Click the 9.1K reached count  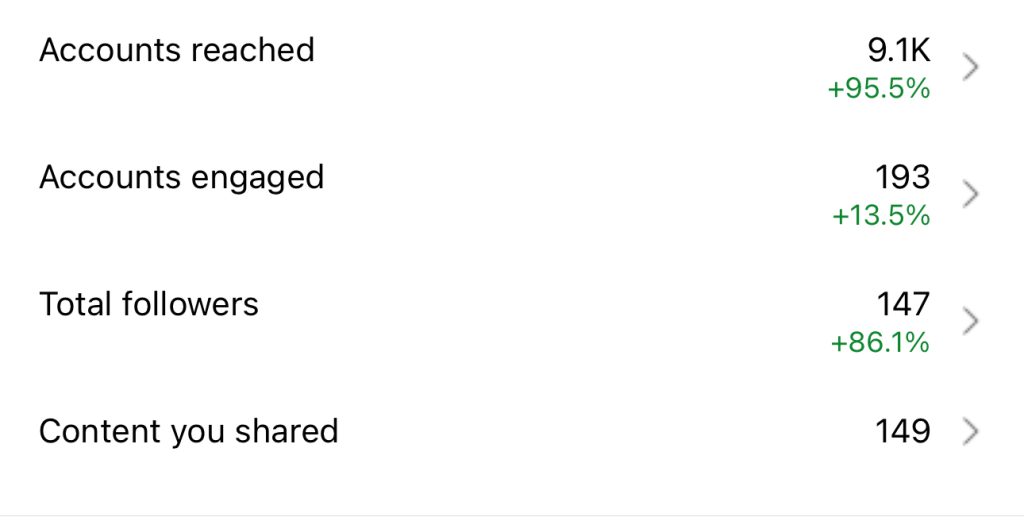(899, 50)
